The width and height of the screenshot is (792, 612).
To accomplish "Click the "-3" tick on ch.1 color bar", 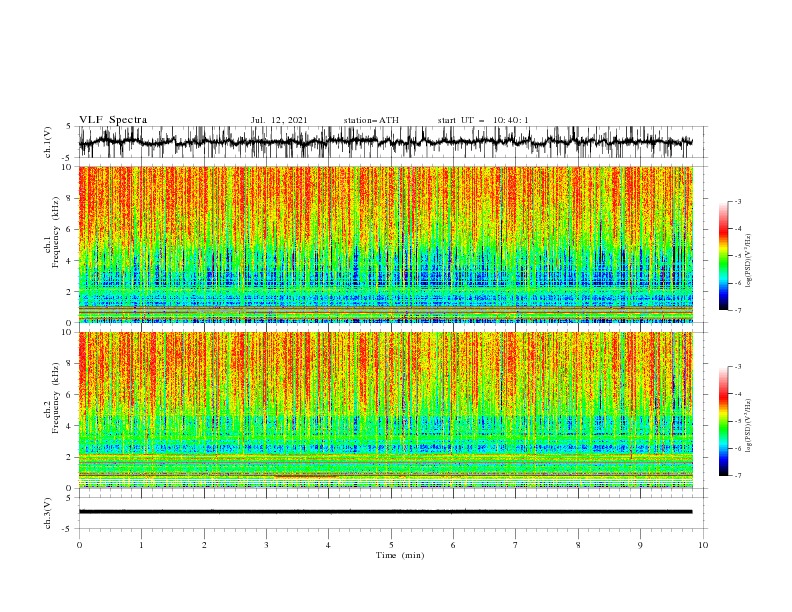I will [737, 201].
